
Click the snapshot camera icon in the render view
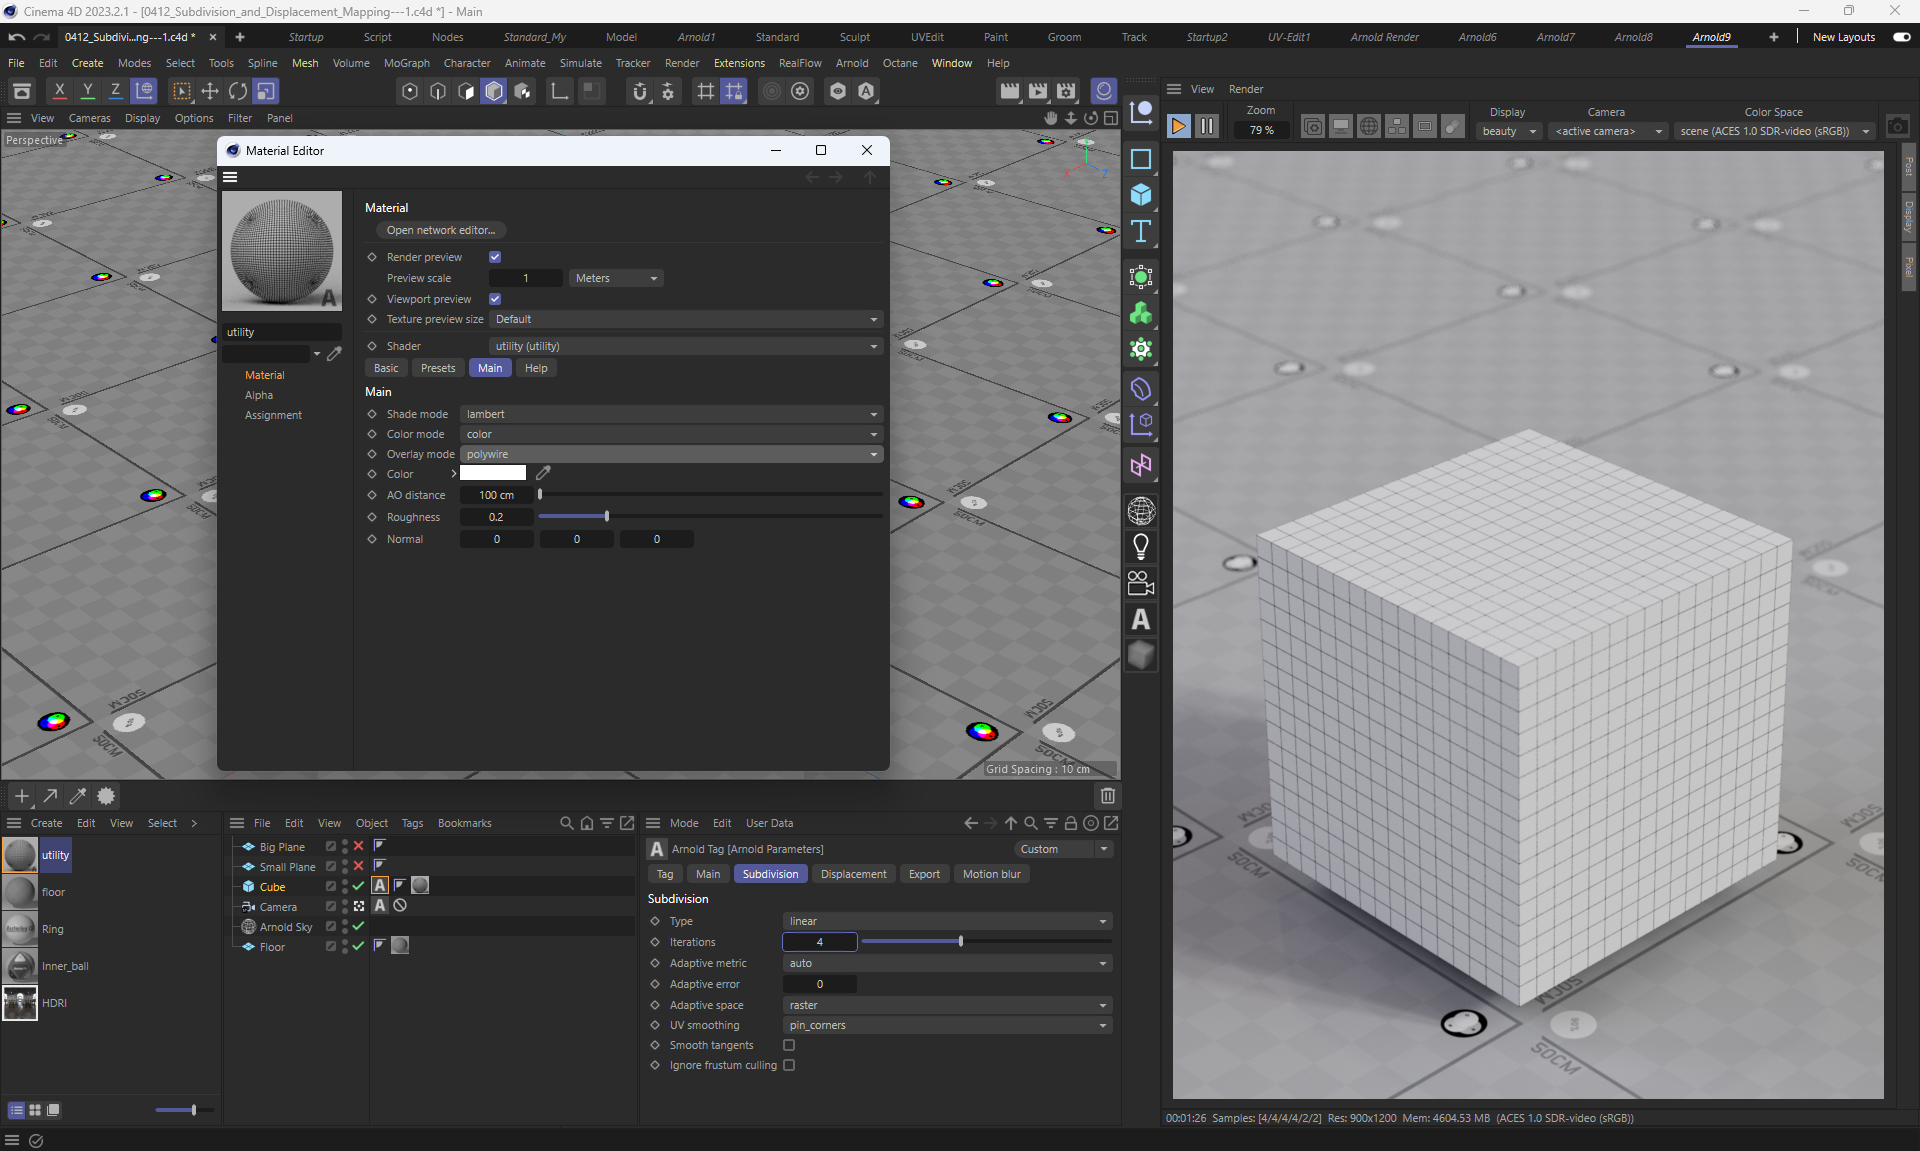pyautogui.click(x=1897, y=127)
